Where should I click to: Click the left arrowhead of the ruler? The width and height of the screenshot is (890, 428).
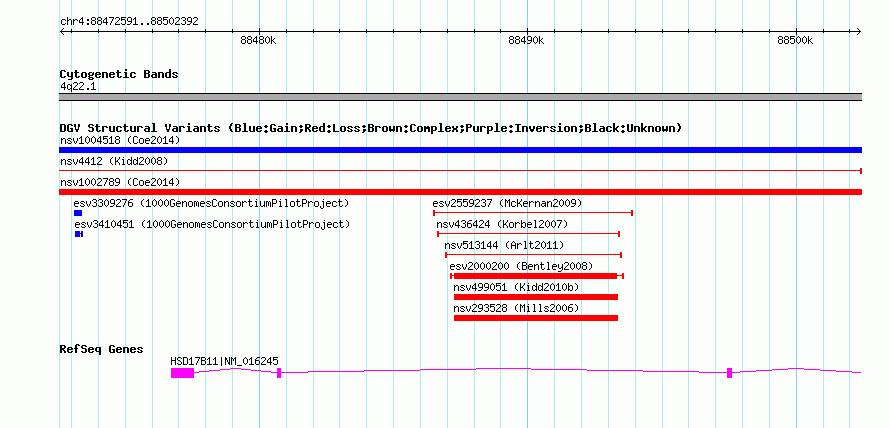(x=62, y=31)
